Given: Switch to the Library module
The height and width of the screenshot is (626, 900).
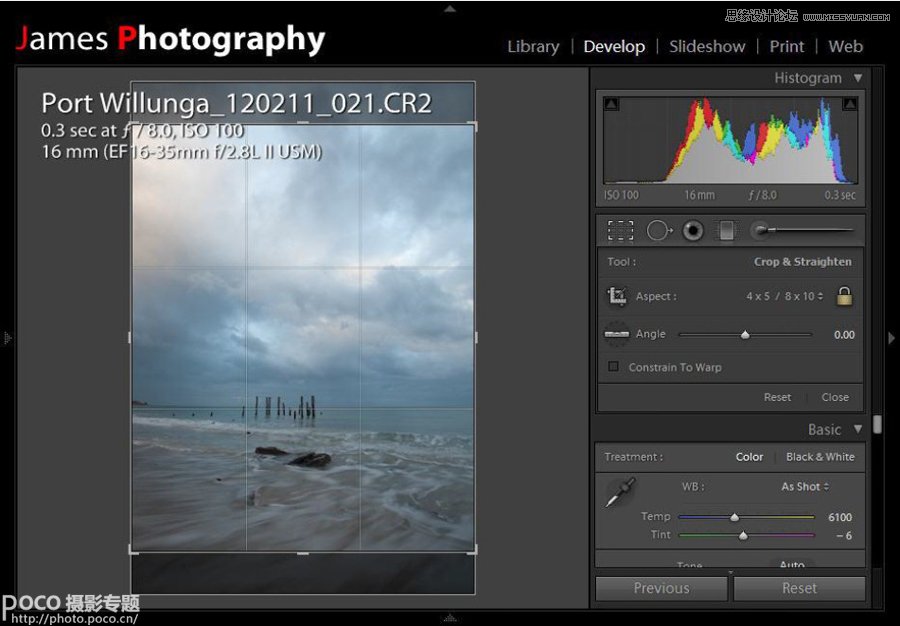Looking at the screenshot, I should [x=533, y=46].
